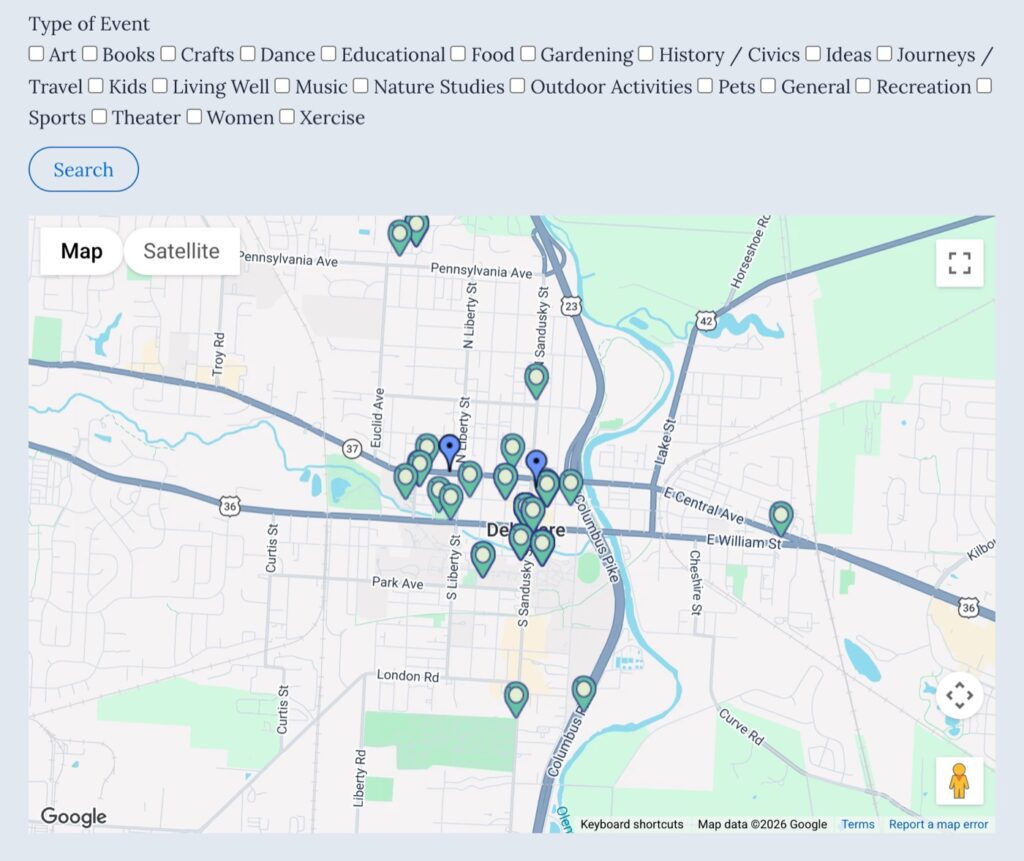Switch to Map view tab
The width and height of the screenshot is (1024, 861).
(82, 251)
